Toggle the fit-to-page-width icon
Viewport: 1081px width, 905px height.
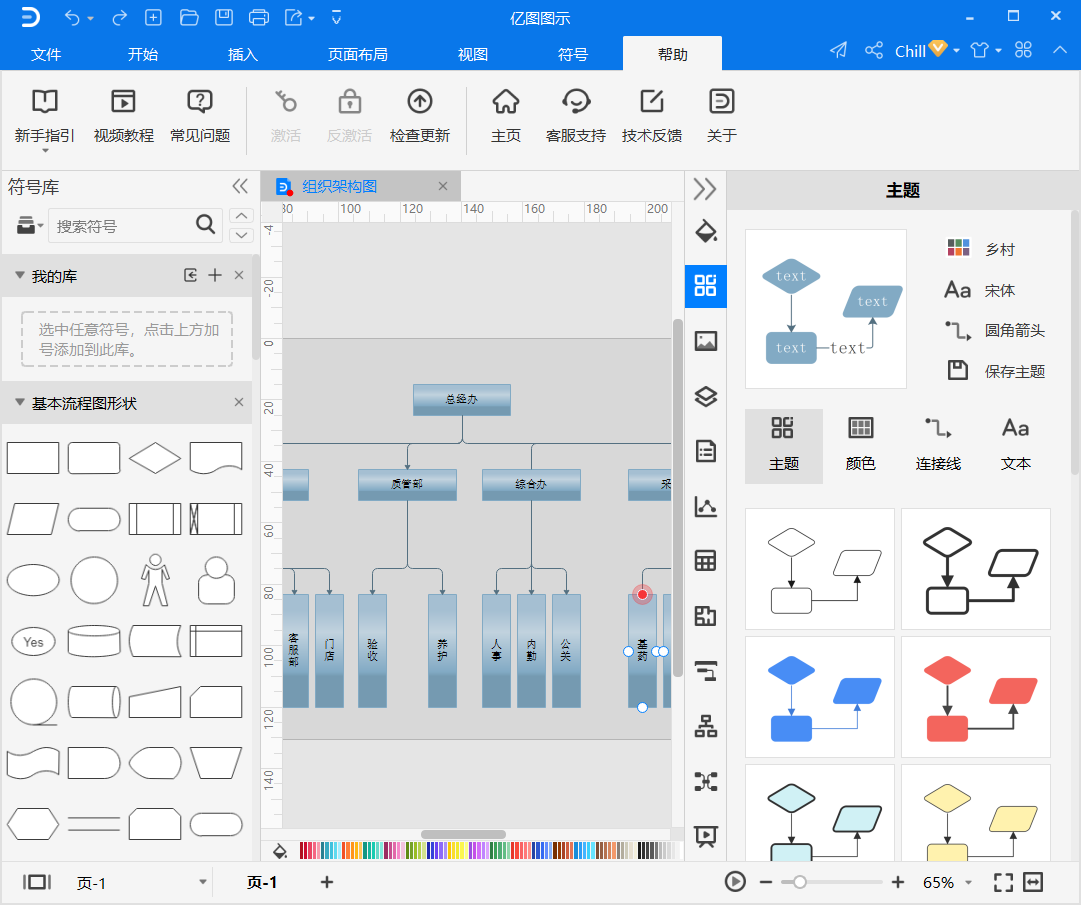pos(1033,882)
